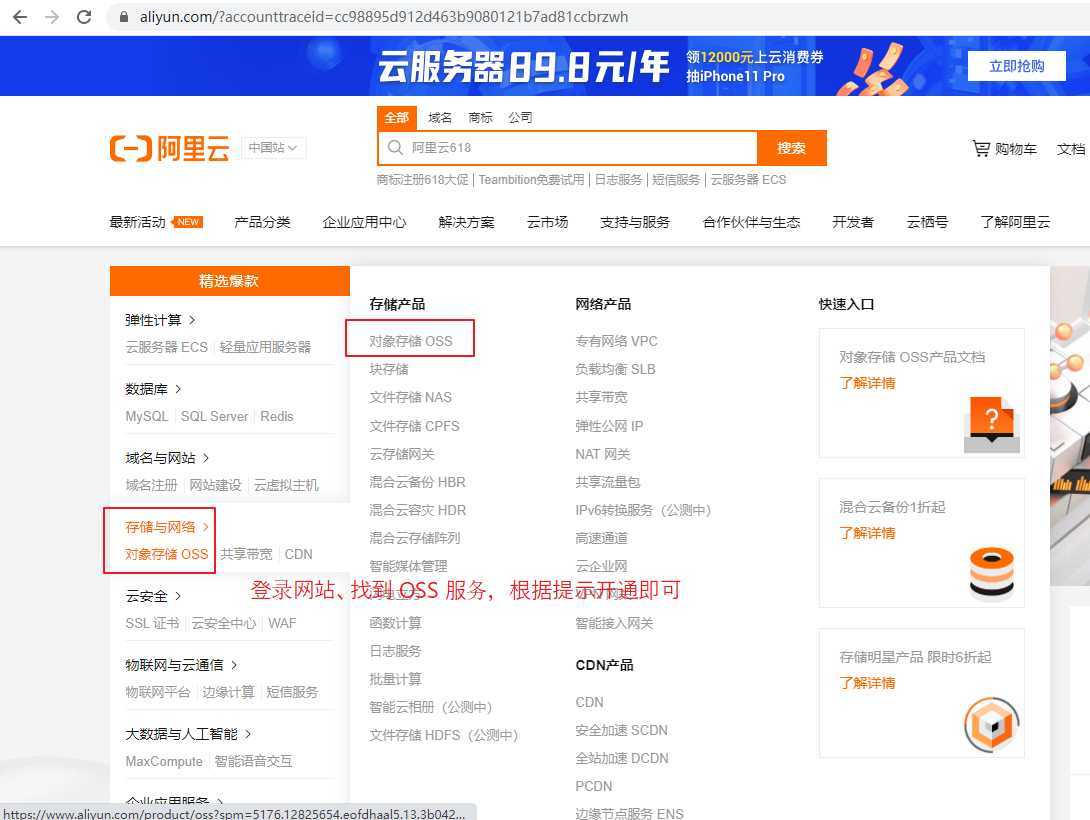Click the 阿里云618 search input field
The image size is (1090, 820).
[567, 147]
